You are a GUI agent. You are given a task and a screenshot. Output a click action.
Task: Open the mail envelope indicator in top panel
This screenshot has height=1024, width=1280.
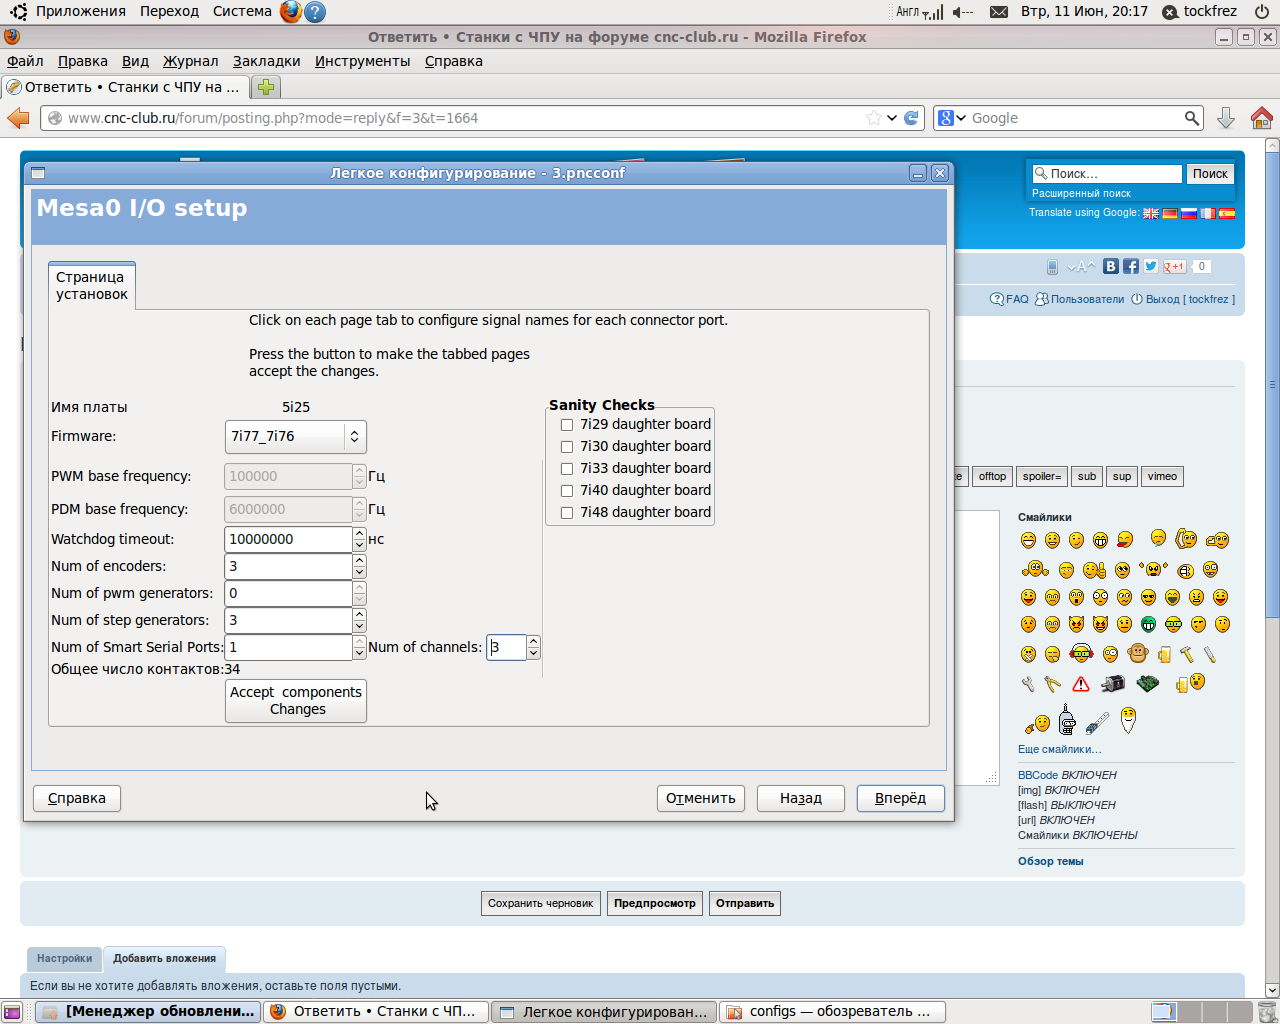click(998, 12)
